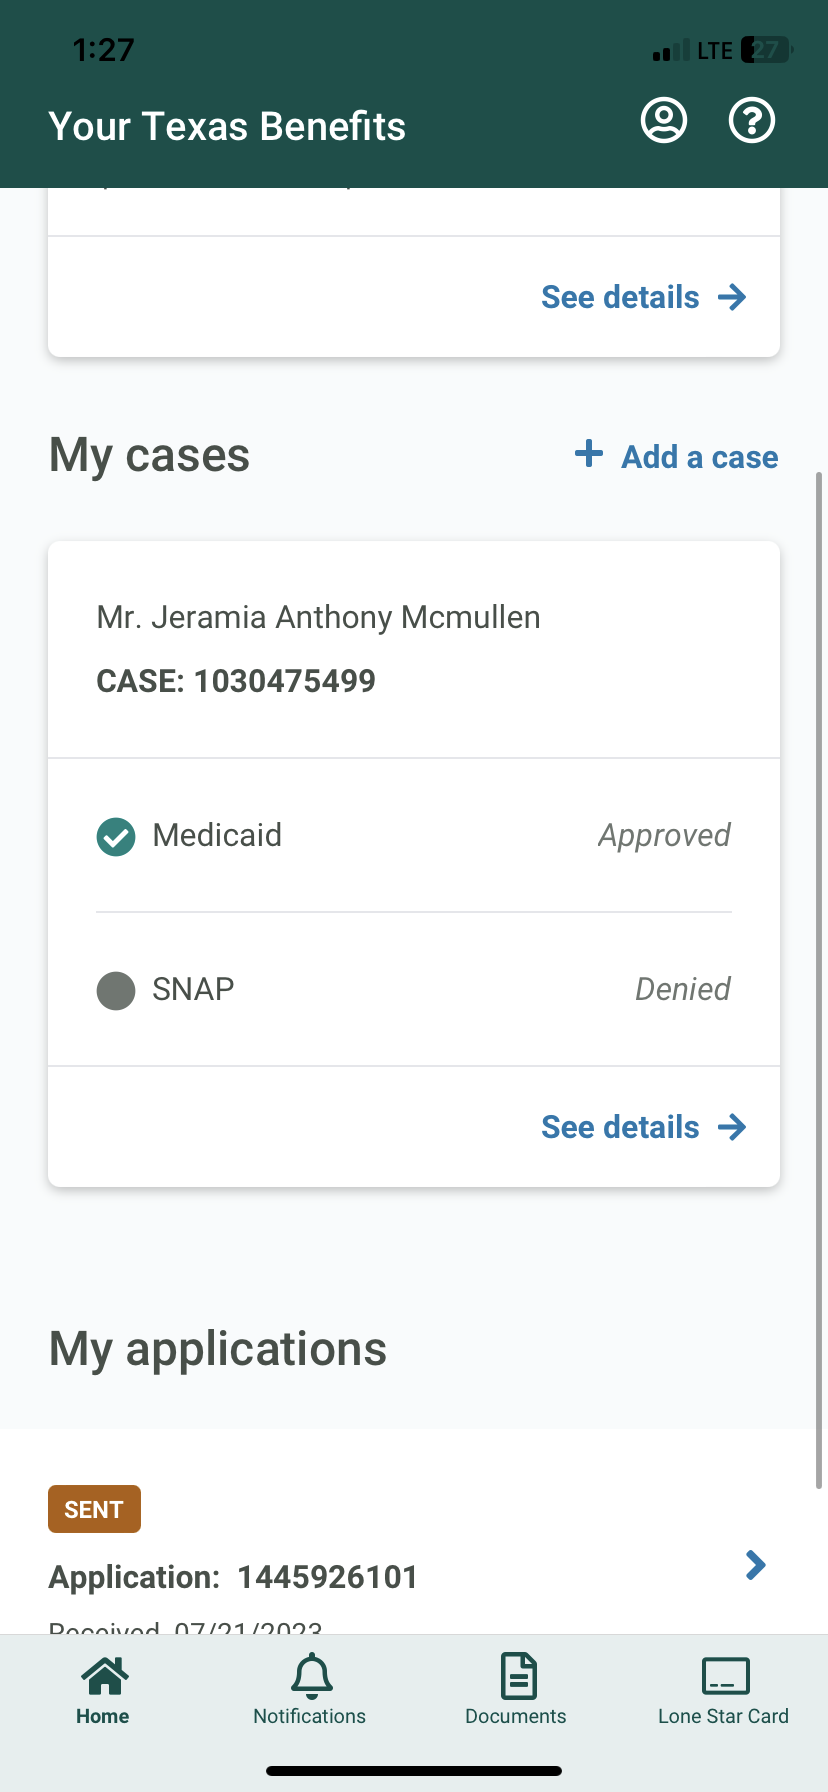Tap the Application: 1445926101 text
The height and width of the screenshot is (1792, 828).
coord(233,1577)
